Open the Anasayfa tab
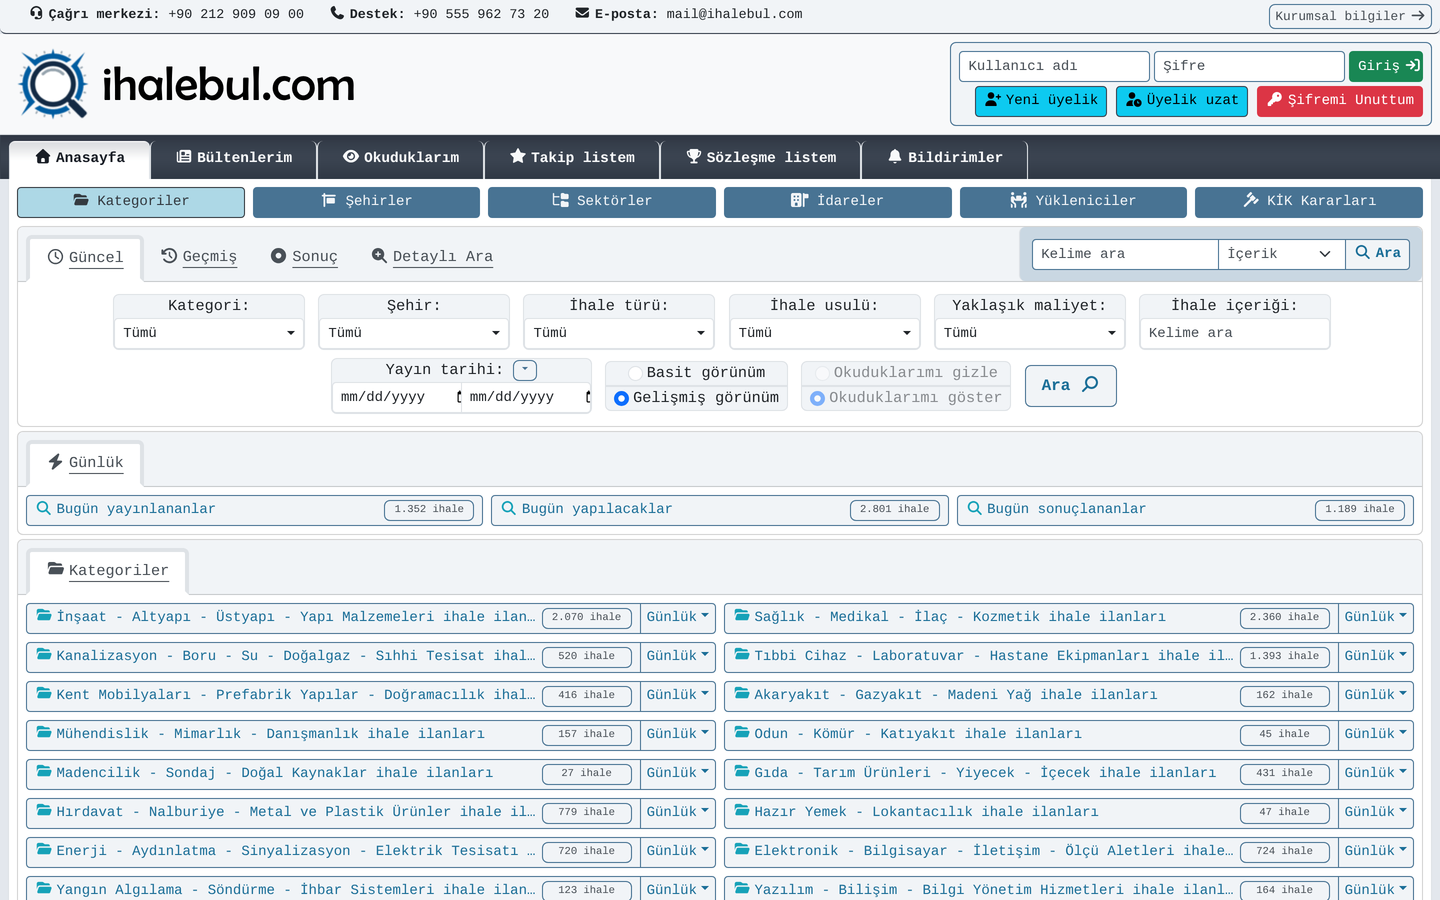 [x=80, y=159]
